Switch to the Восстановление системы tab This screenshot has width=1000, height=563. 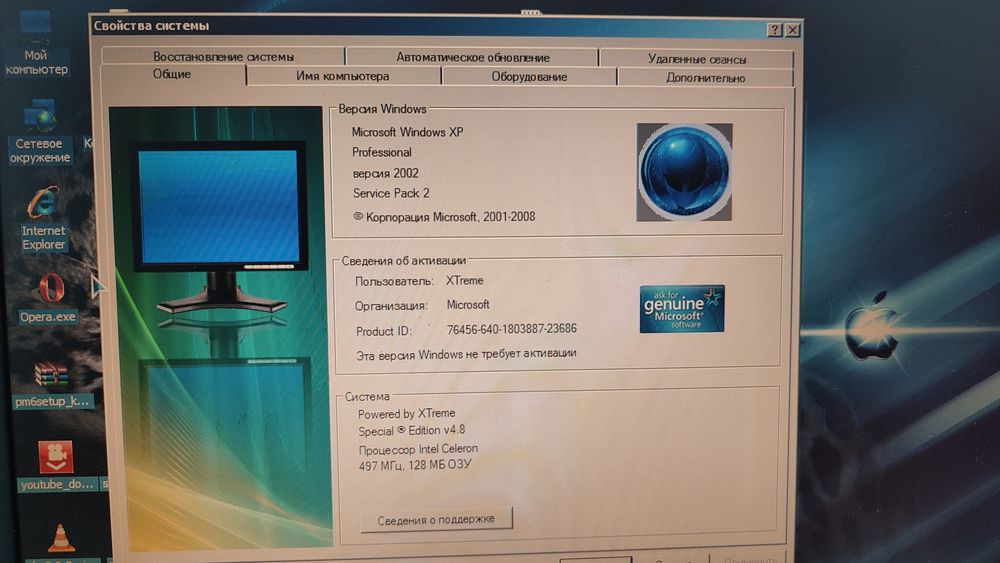pyautogui.click(x=223, y=56)
